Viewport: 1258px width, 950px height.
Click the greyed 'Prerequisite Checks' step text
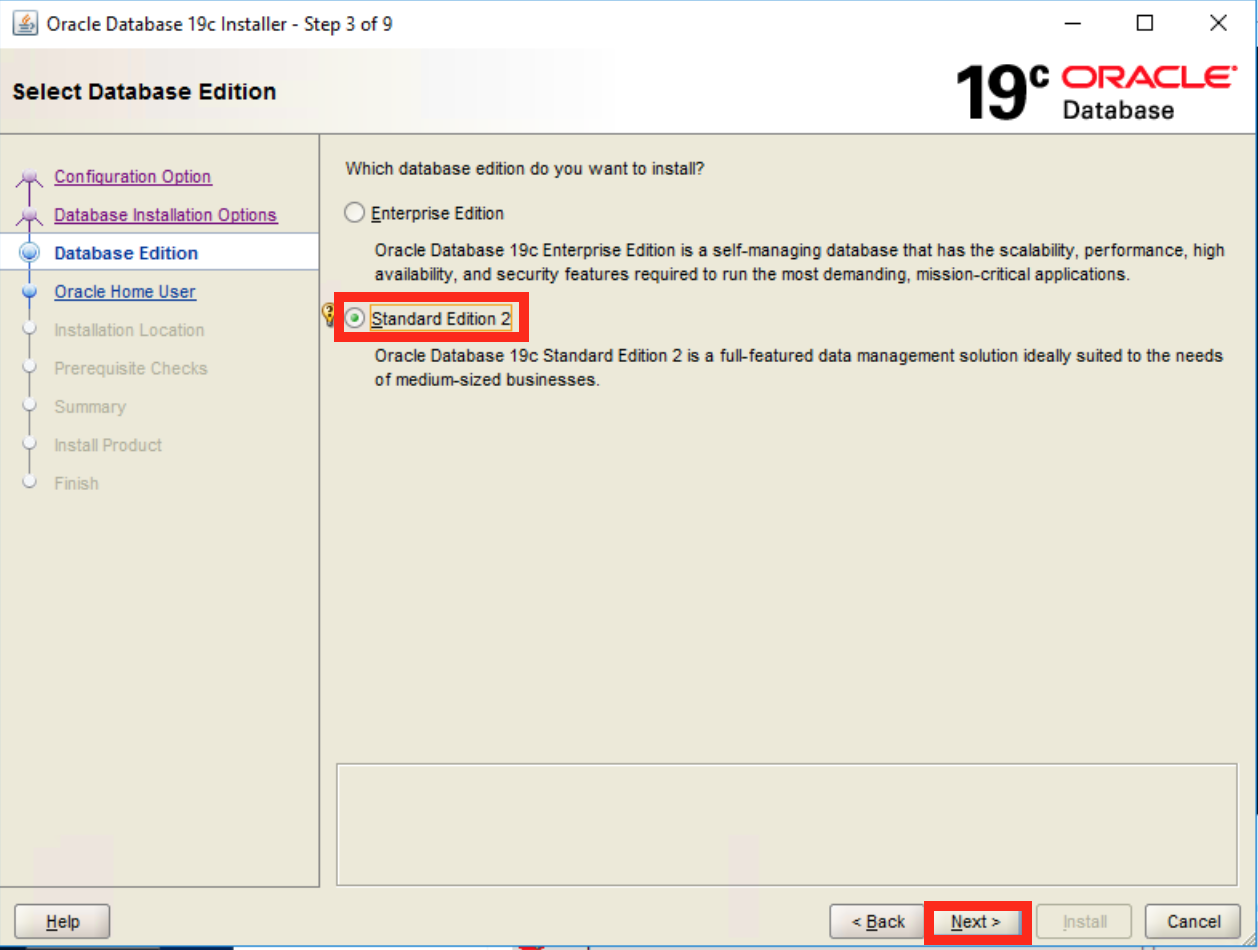(x=131, y=368)
